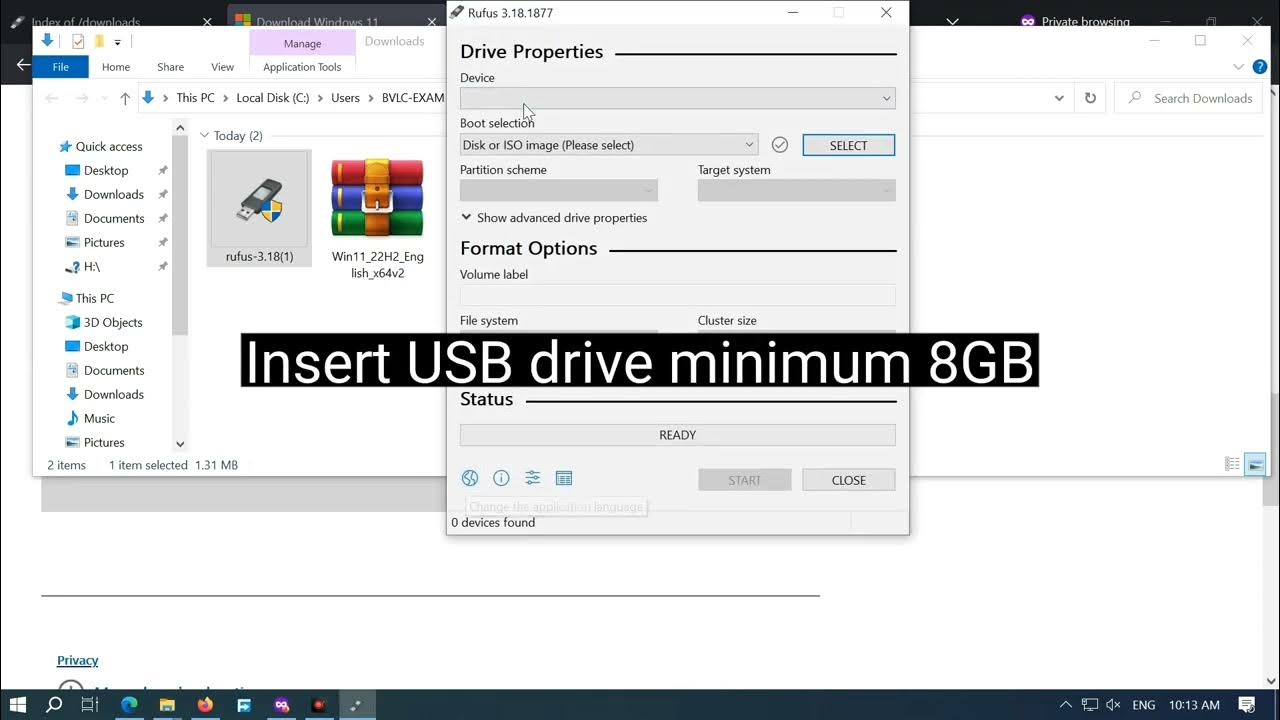Open the notification center icon
Image resolution: width=1280 pixels, height=720 pixels.
(x=1247, y=705)
